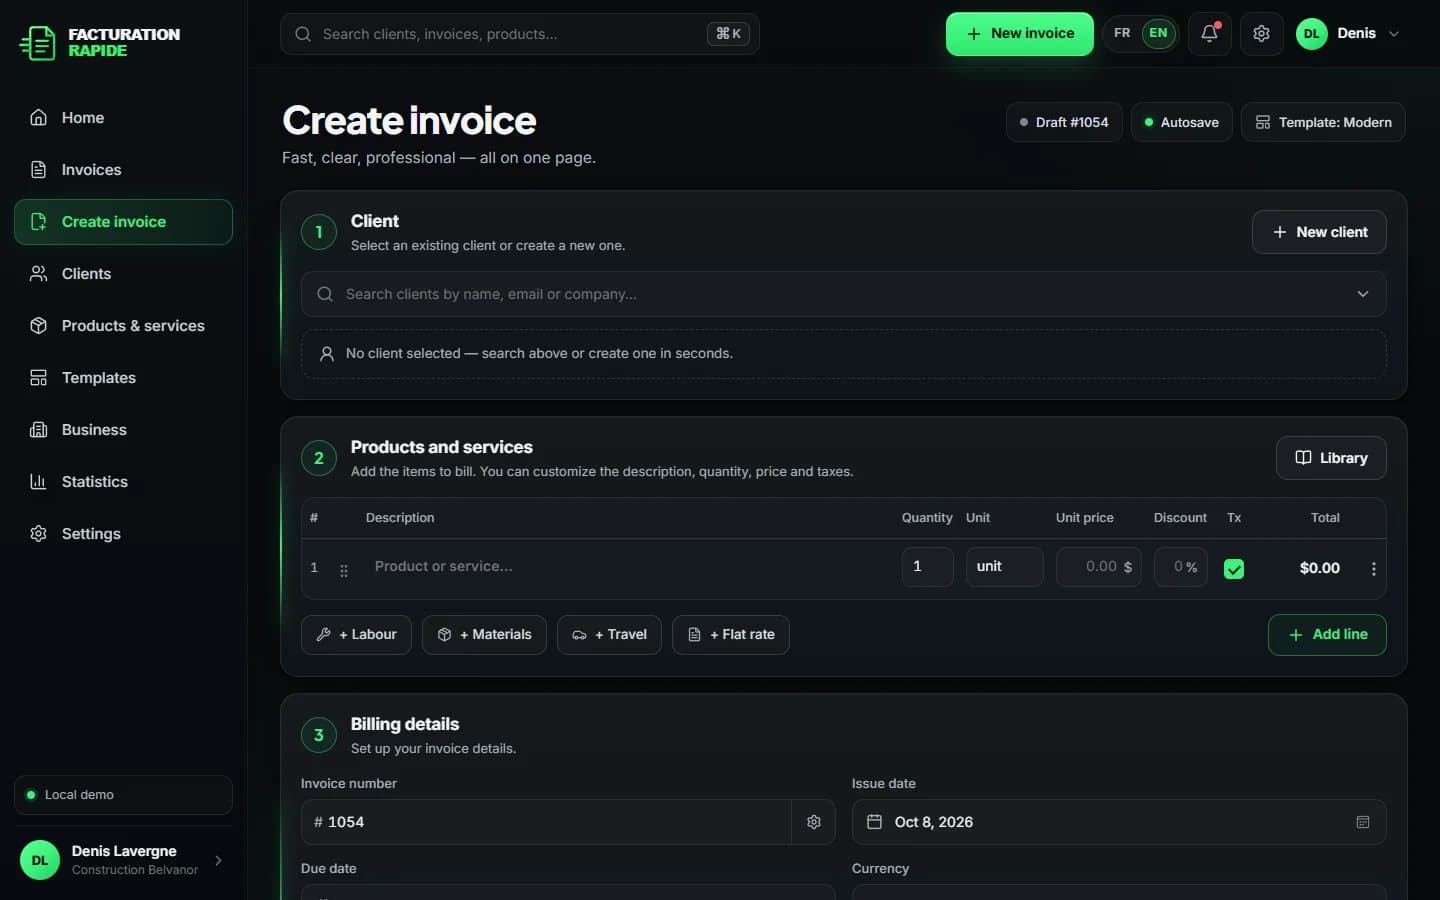The width and height of the screenshot is (1440, 900).
Task: Click the Add line button
Action: pos(1327,635)
